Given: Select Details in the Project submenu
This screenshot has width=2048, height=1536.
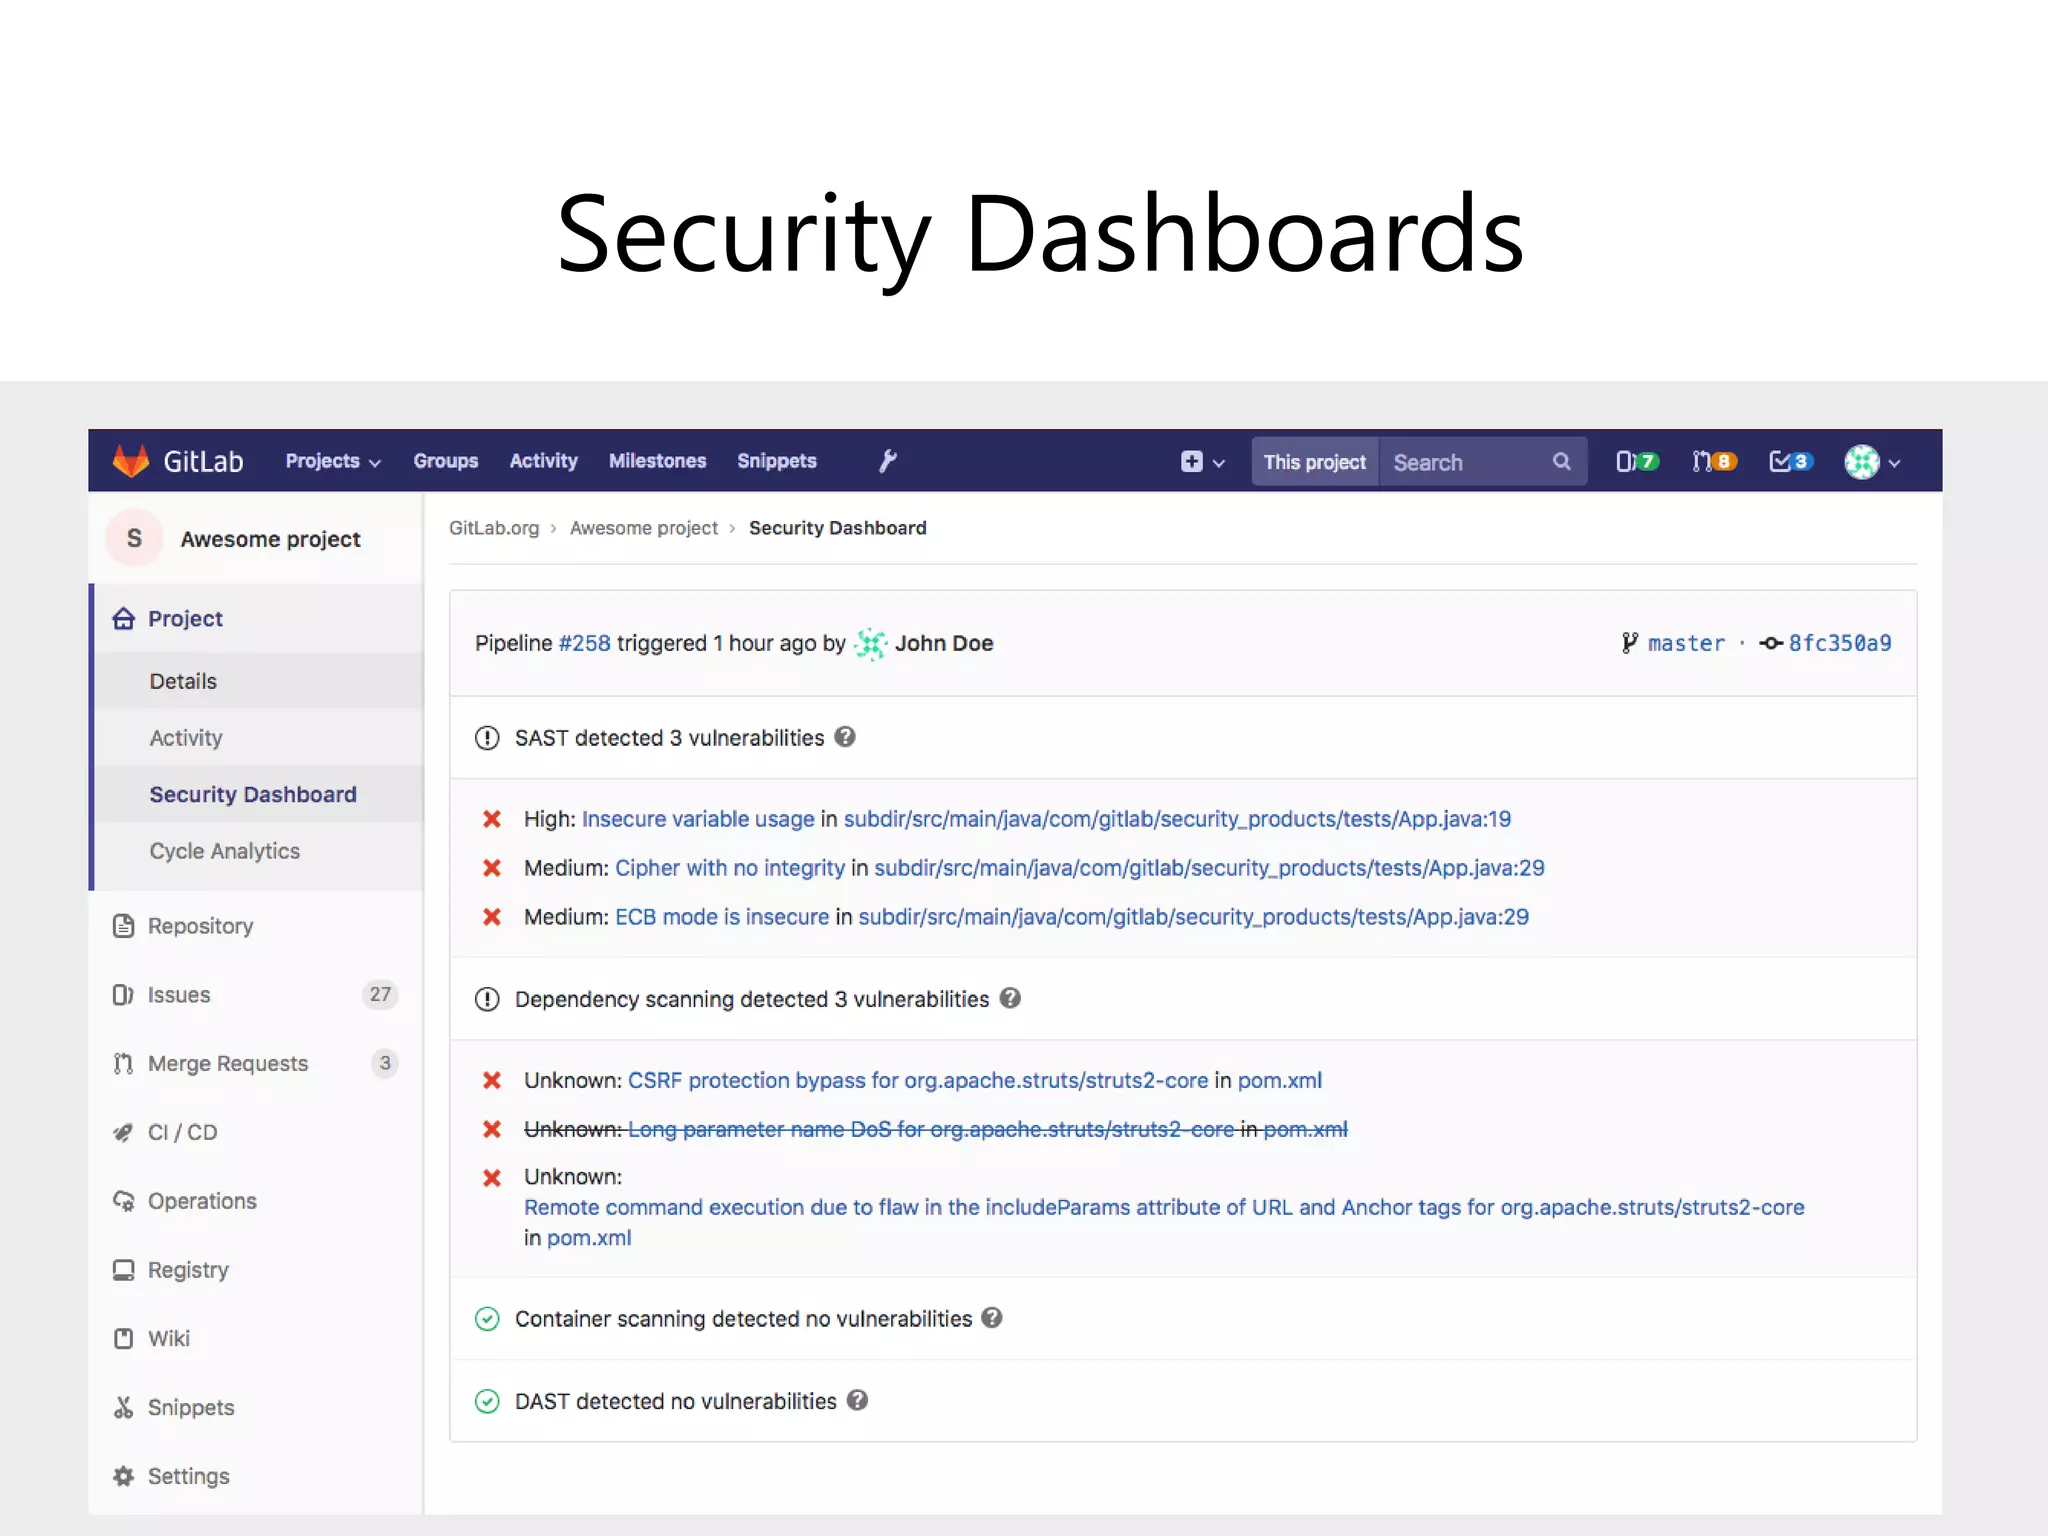Looking at the screenshot, I should [x=183, y=681].
